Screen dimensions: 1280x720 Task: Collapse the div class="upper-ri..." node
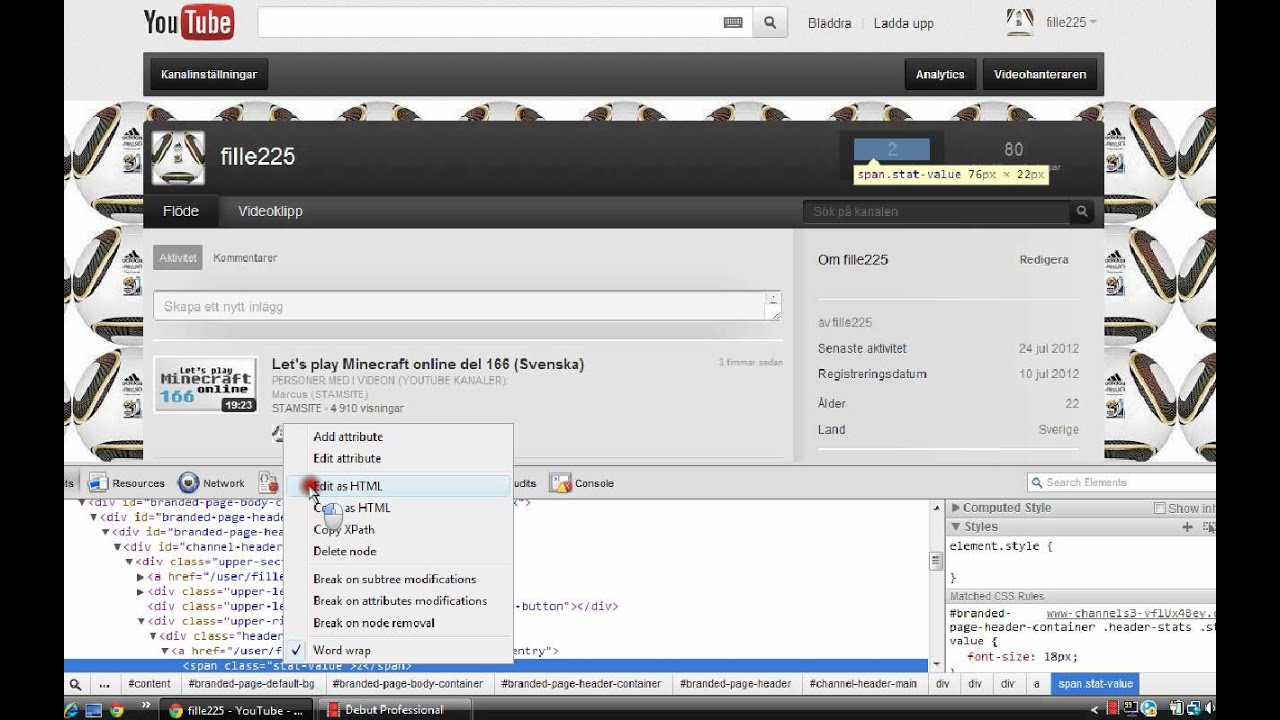141,621
